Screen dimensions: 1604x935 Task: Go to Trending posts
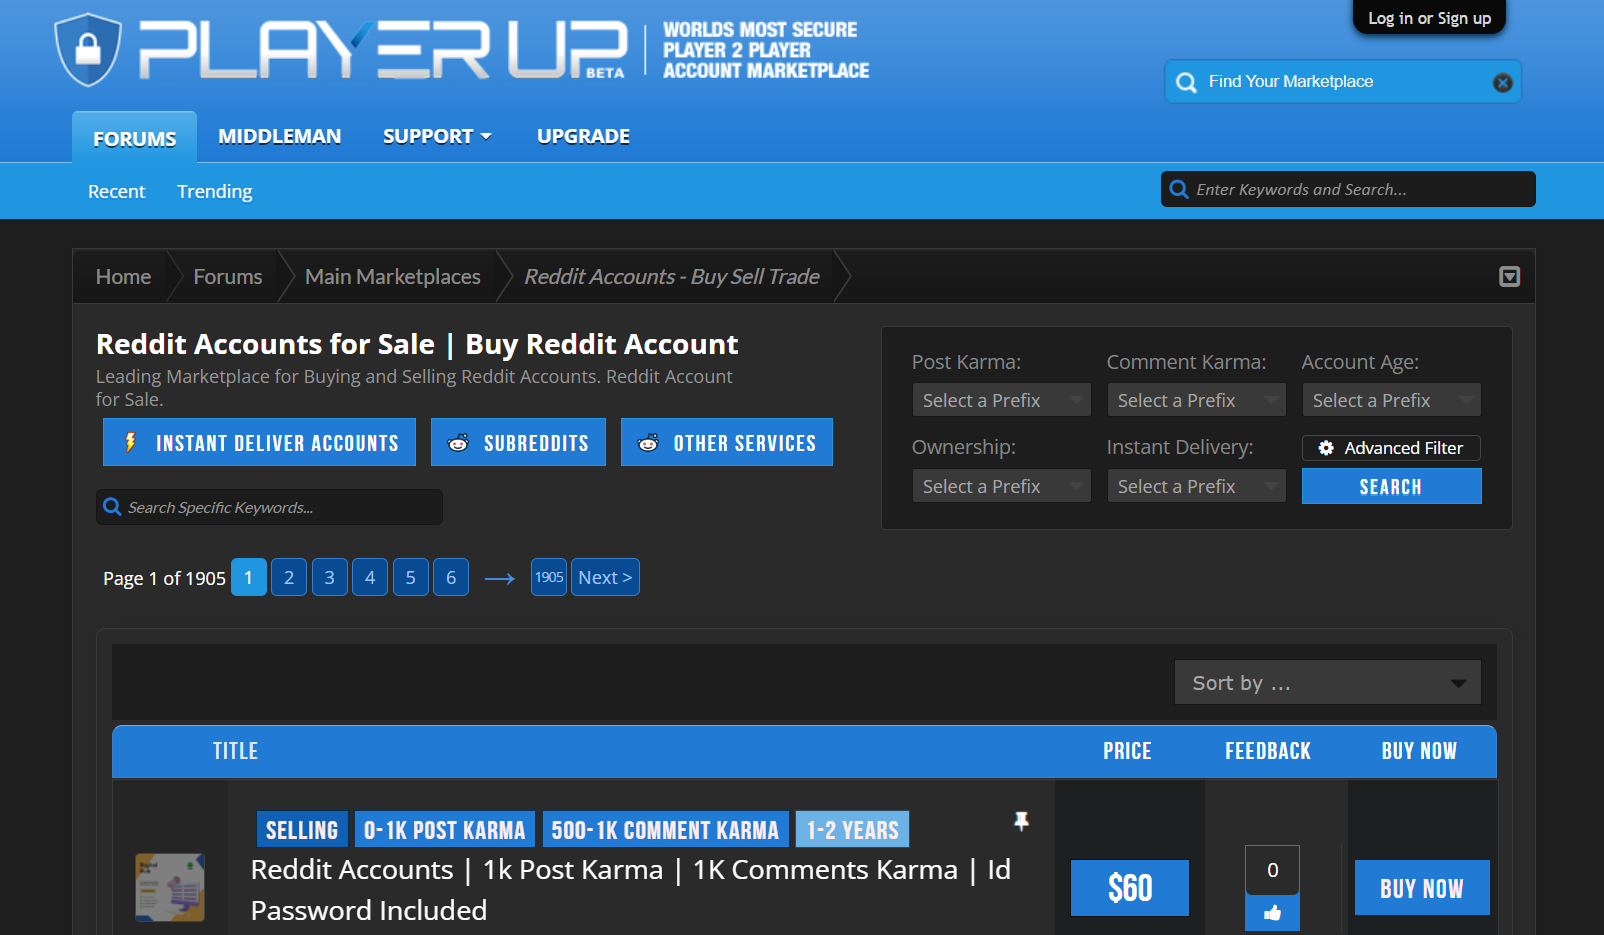pyautogui.click(x=215, y=191)
